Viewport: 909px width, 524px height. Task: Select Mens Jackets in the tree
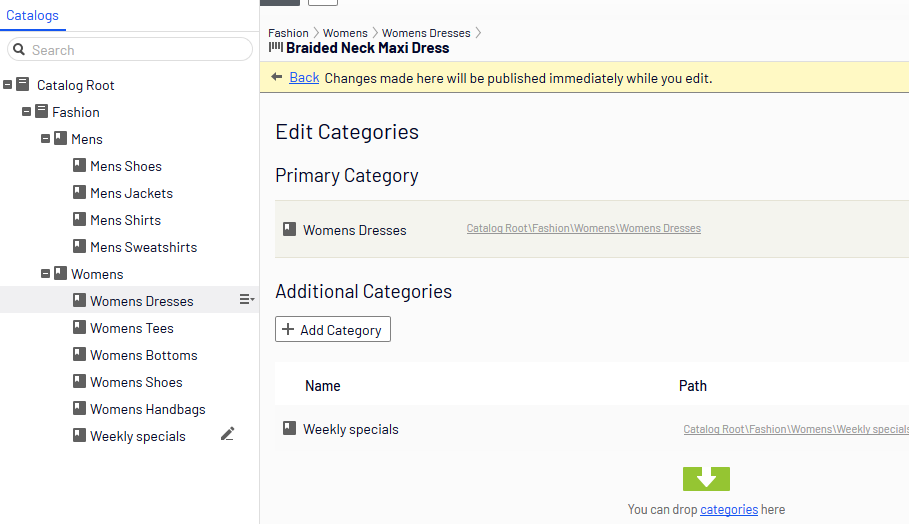[132, 193]
